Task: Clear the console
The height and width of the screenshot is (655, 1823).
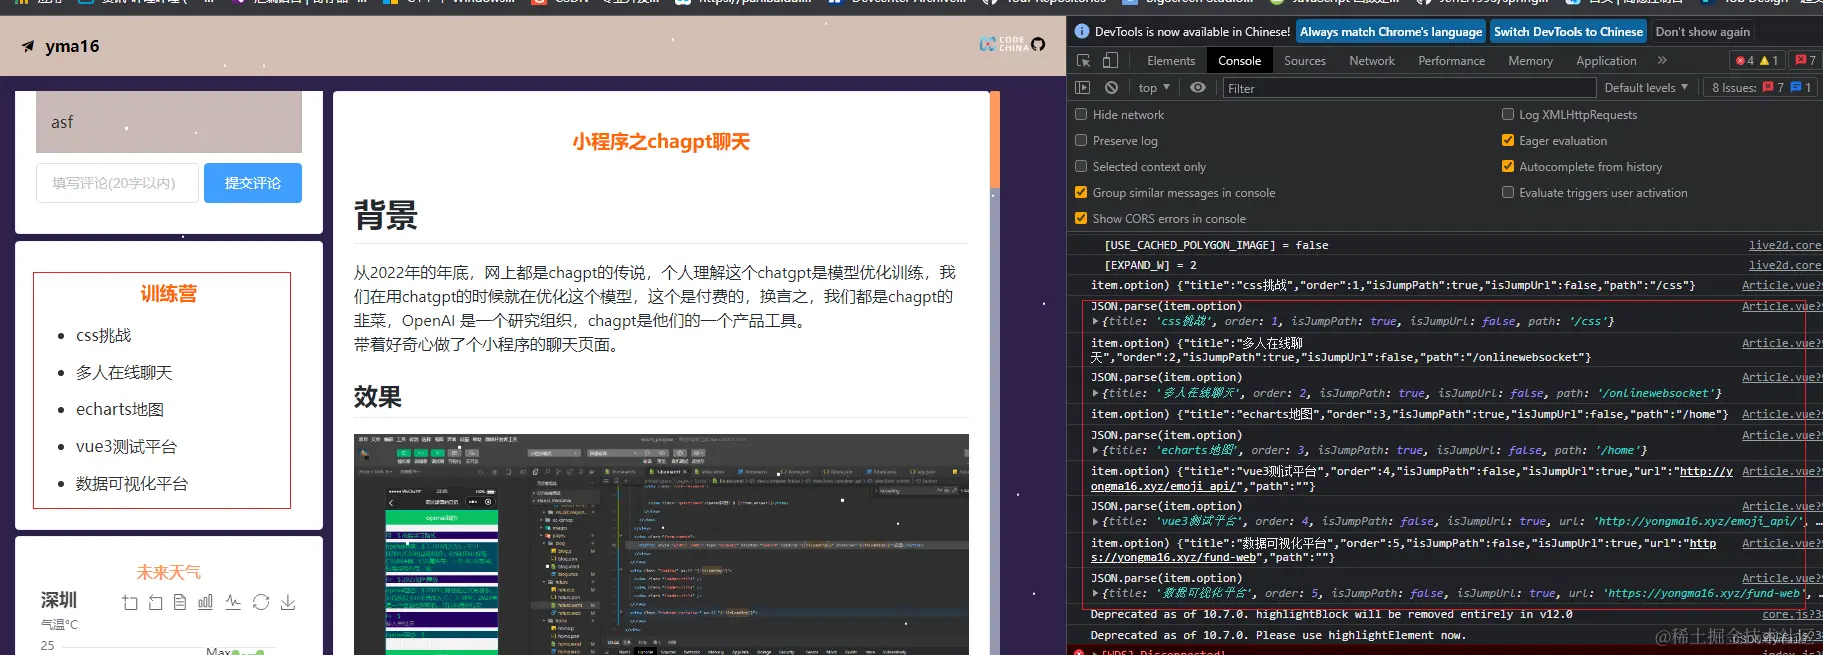Action: pyautogui.click(x=1111, y=88)
